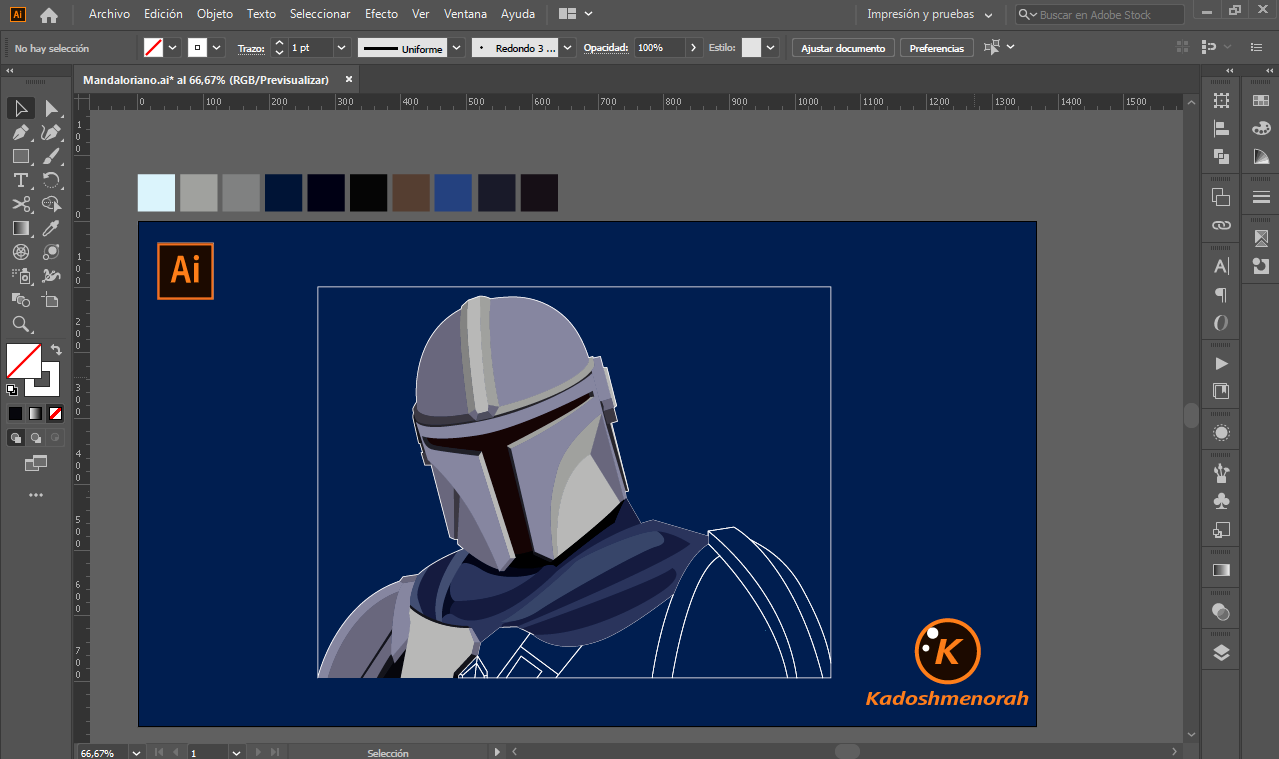Open the Efecto menu
1279x759 pixels.
[381, 14]
